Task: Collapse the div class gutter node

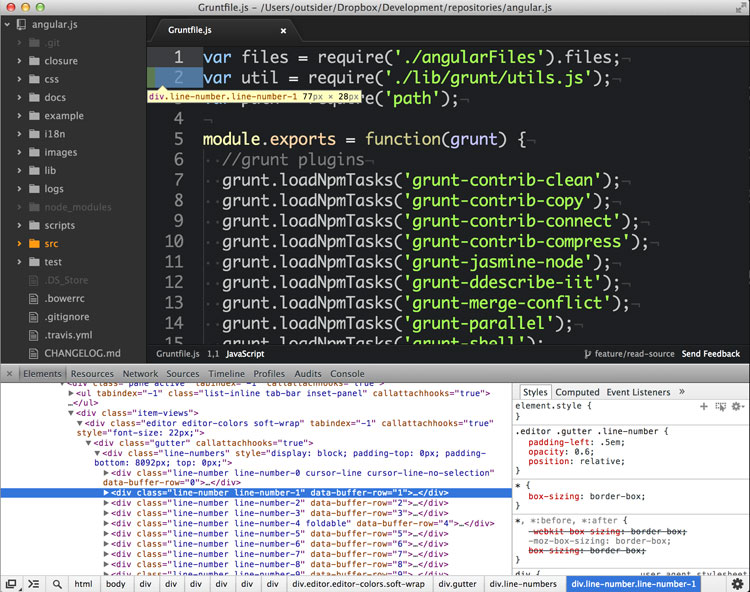Action: (x=88, y=443)
